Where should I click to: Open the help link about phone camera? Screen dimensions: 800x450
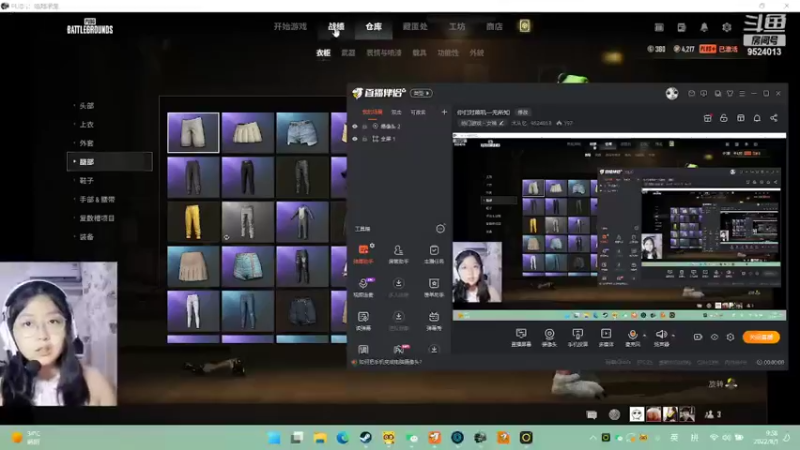tap(389, 362)
